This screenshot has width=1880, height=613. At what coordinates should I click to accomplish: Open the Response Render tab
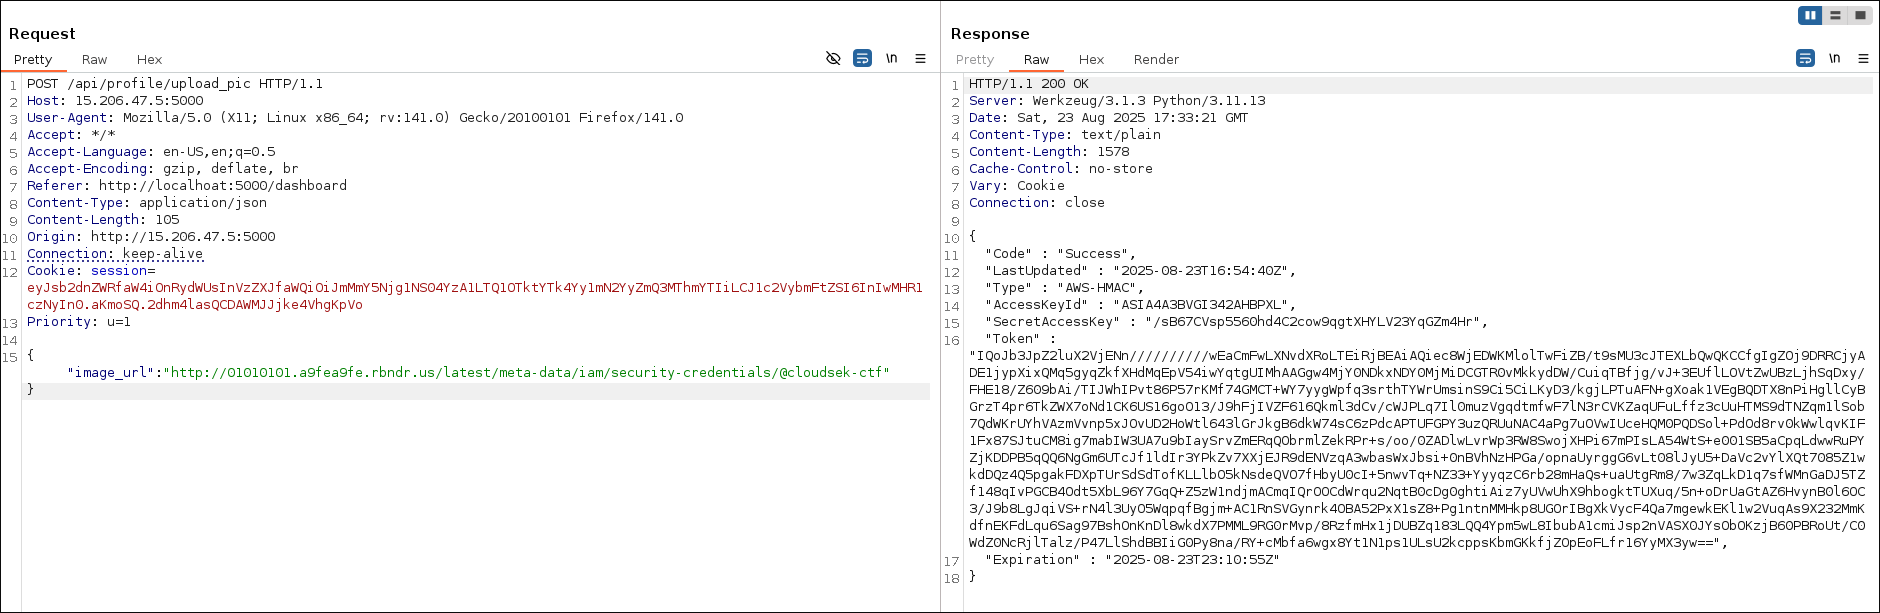tap(1156, 60)
